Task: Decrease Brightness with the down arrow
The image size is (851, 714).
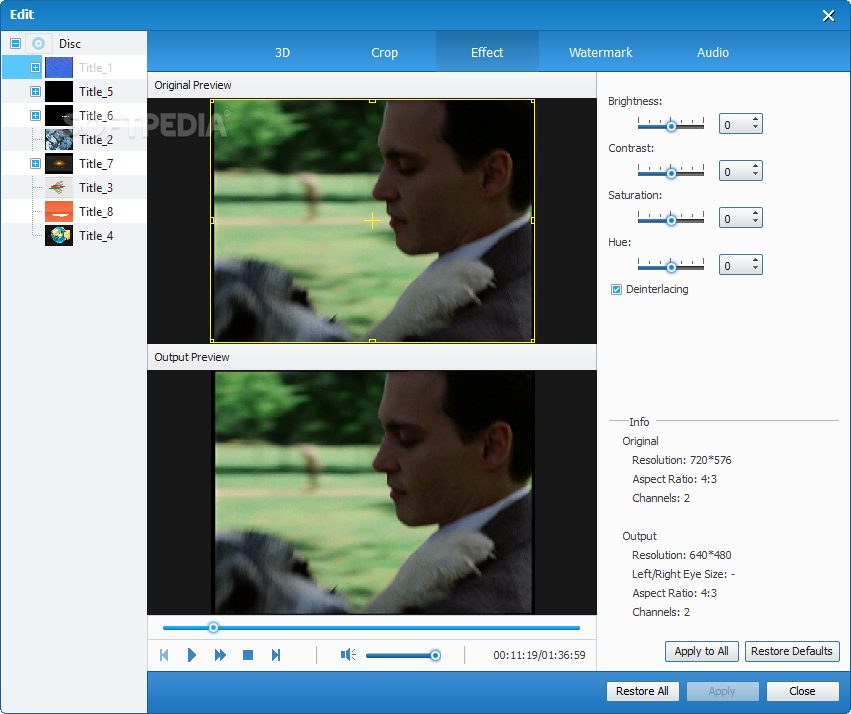Action: (755, 128)
